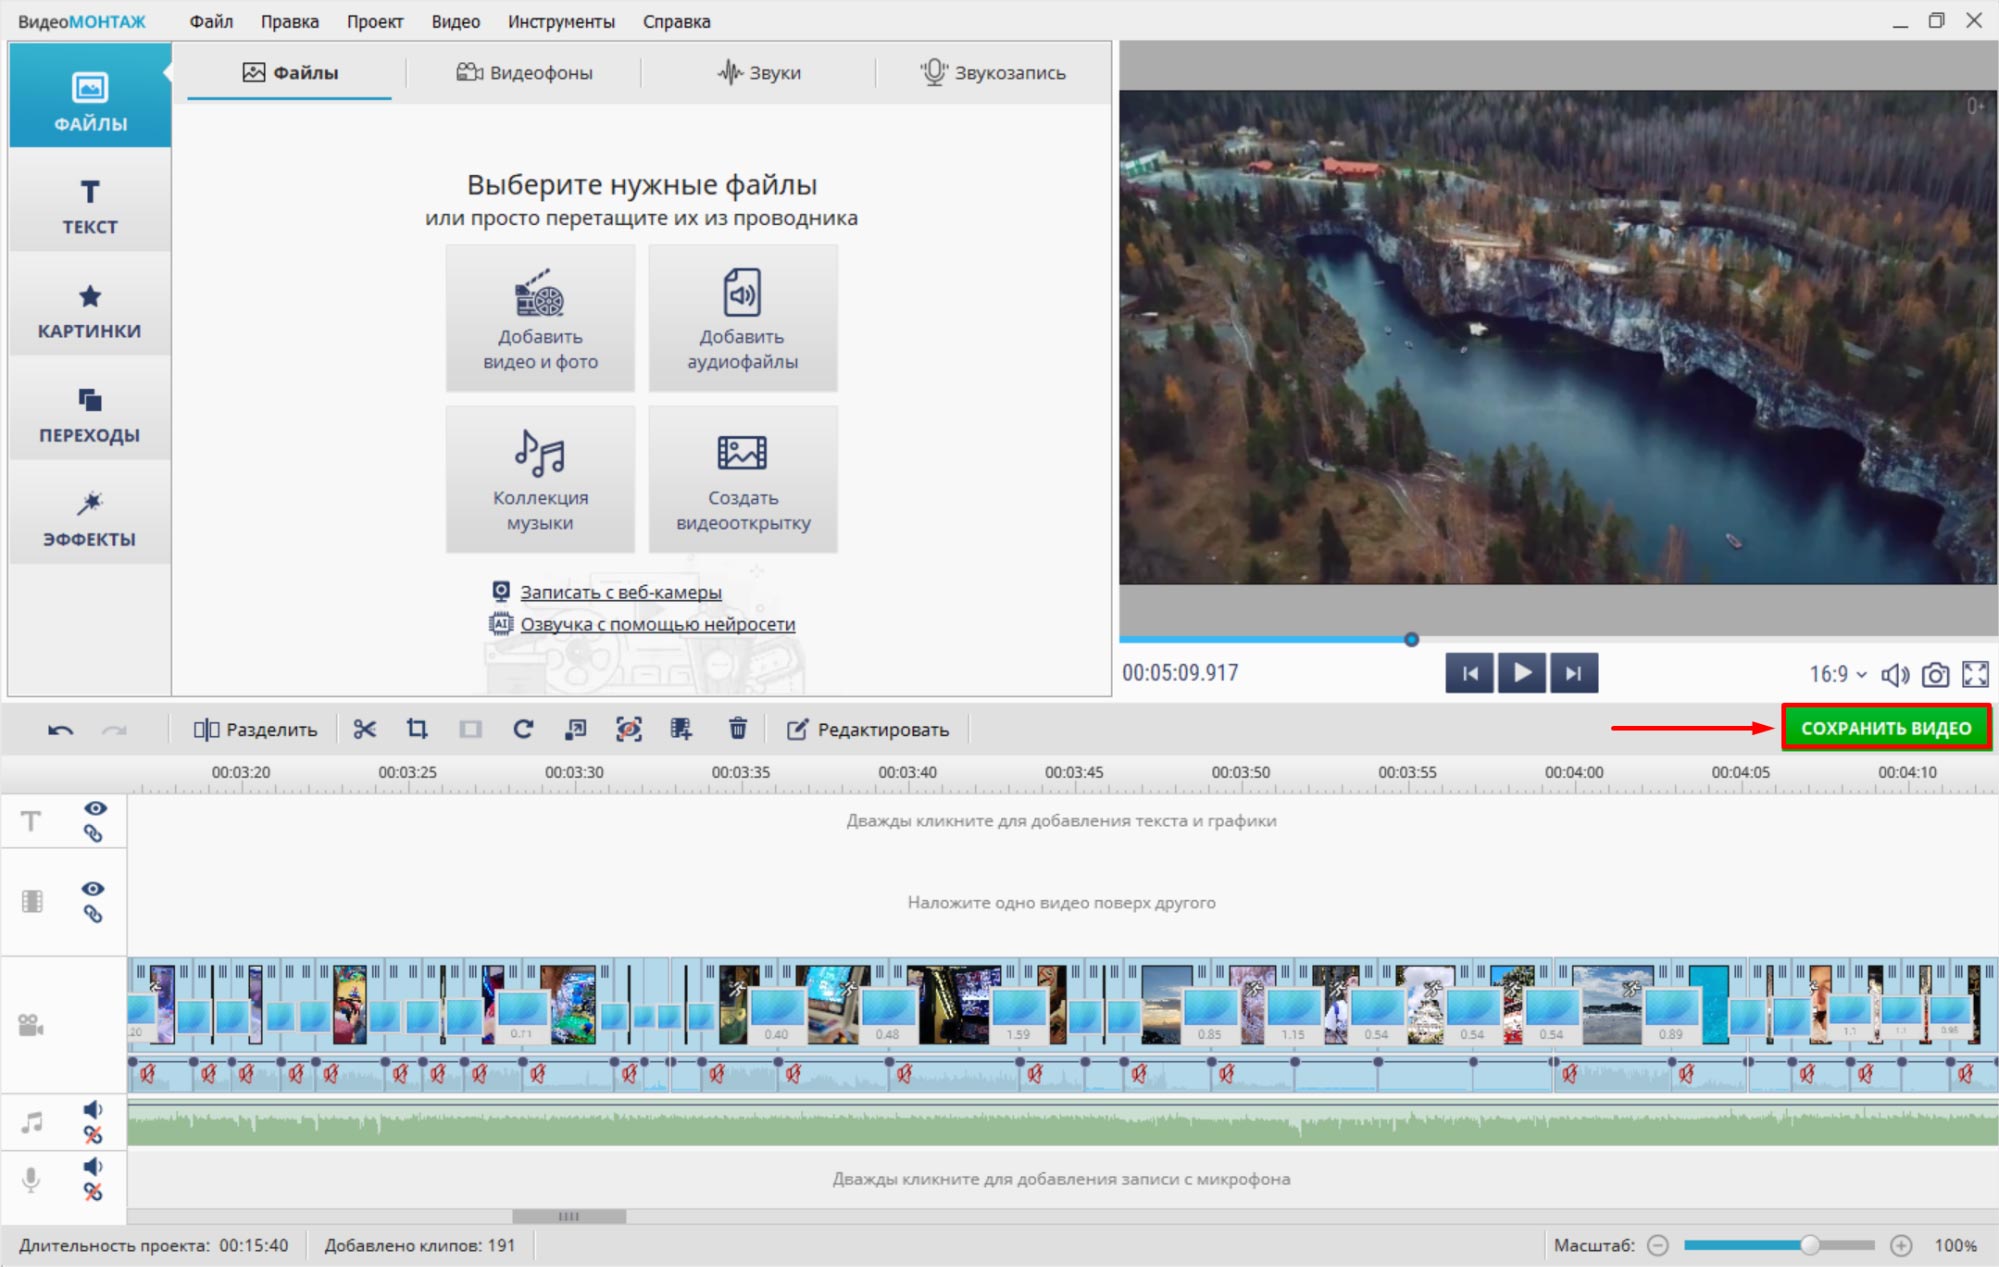Image resolution: width=1999 pixels, height=1267 pixels.
Task: Undo the last action
Action: (x=60, y=730)
